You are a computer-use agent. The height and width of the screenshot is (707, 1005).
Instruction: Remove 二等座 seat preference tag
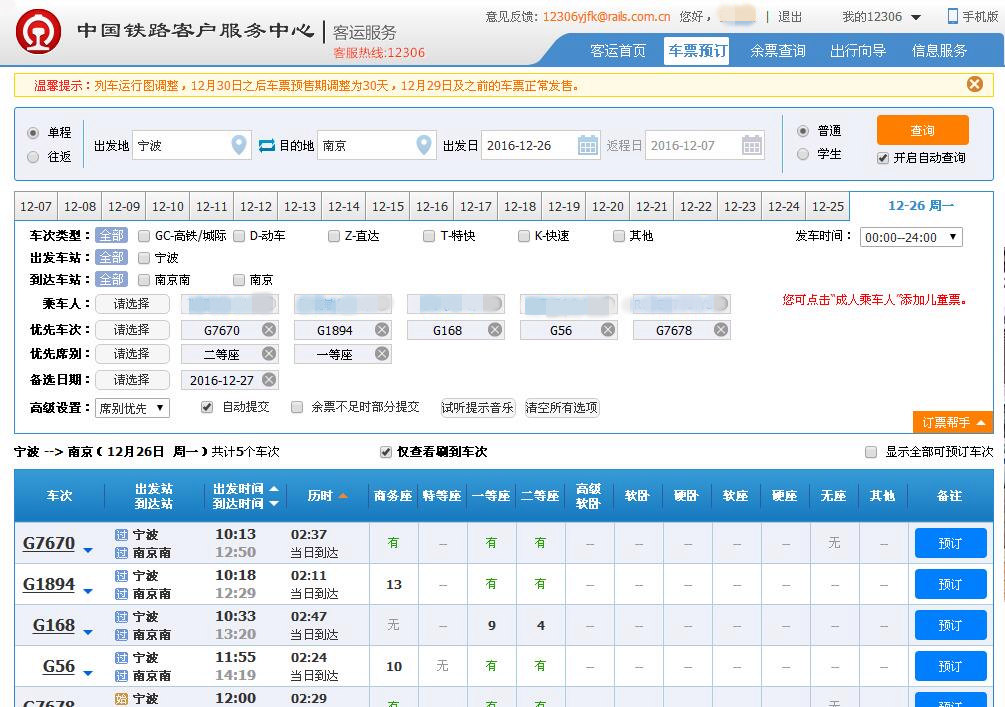point(269,354)
